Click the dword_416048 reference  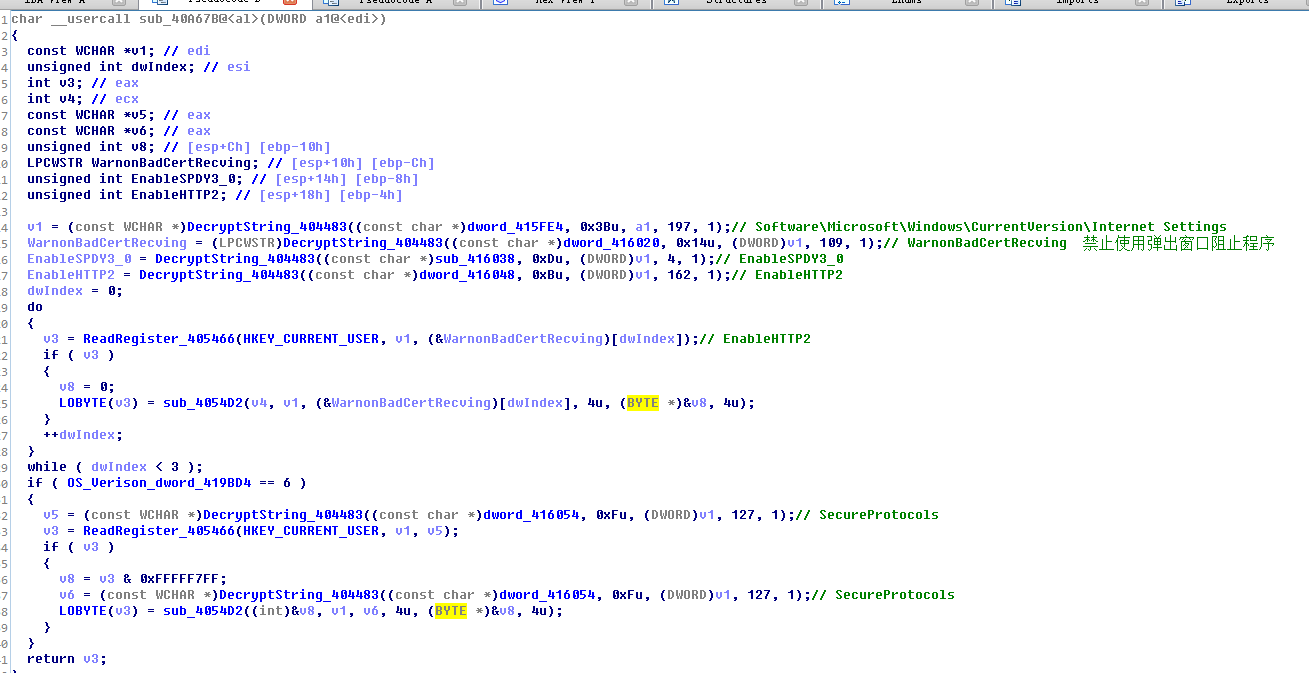467,275
